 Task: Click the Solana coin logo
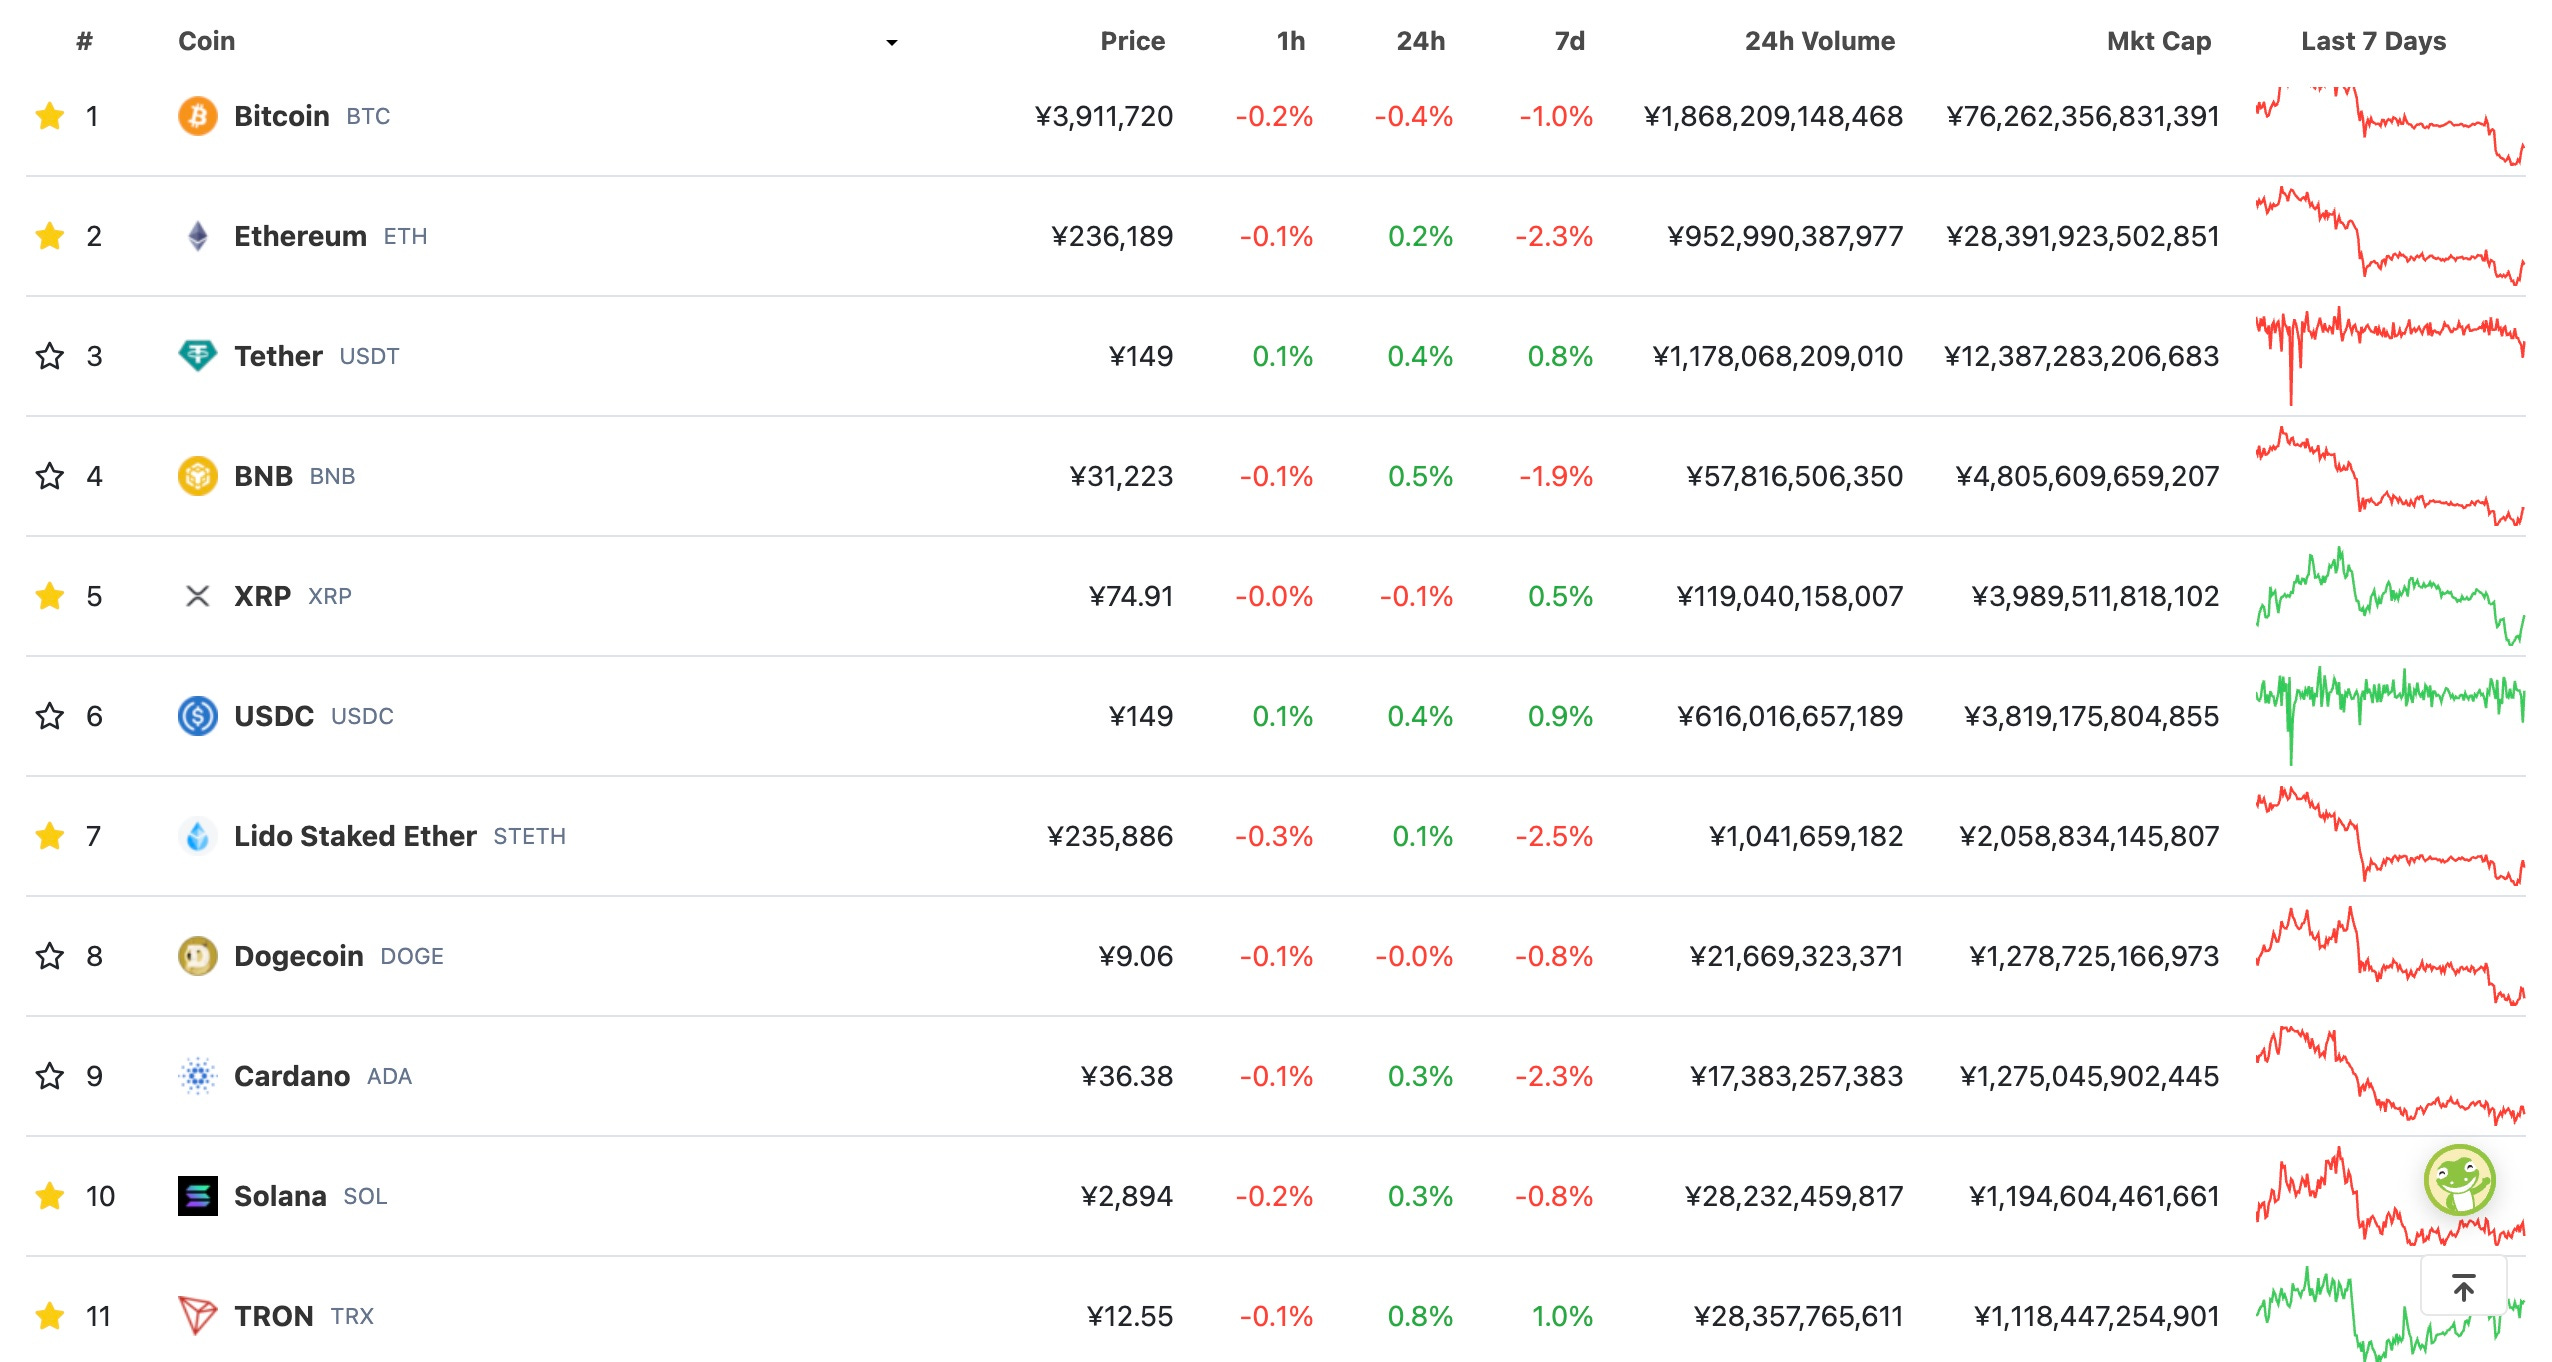click(198, 1196)
